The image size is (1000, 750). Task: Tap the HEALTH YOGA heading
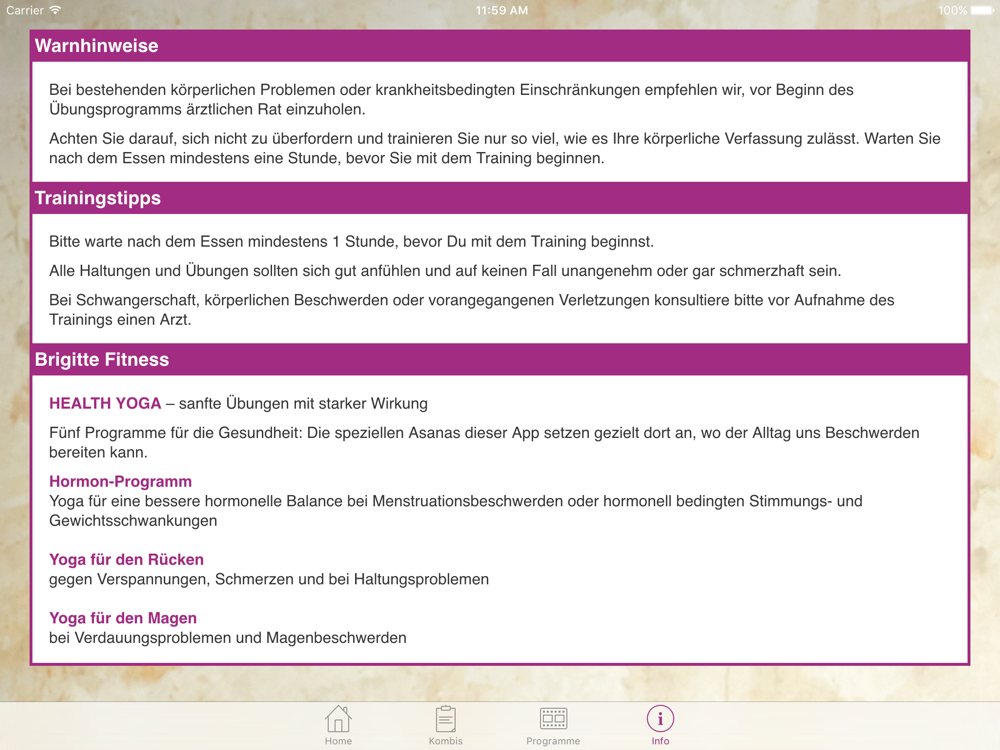pos(105,404)
